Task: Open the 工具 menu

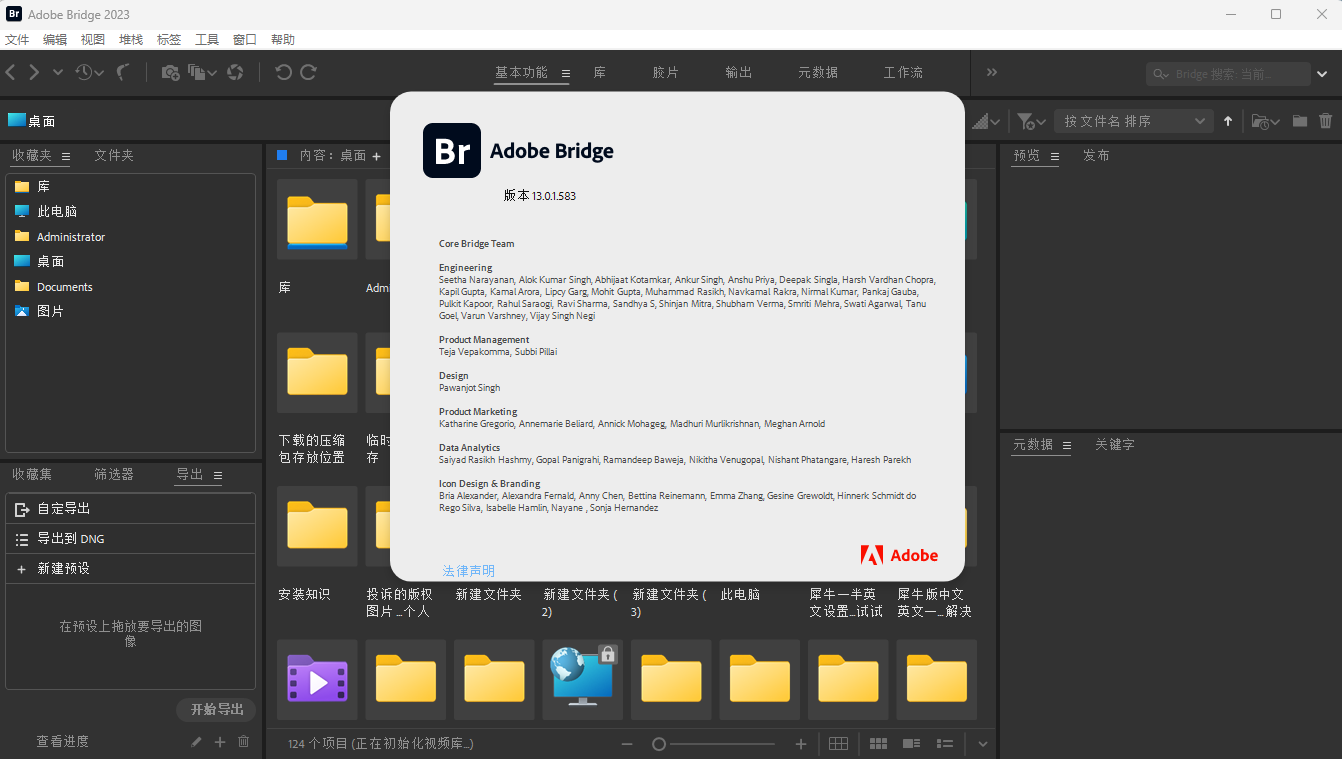Action: pos(207,39)
